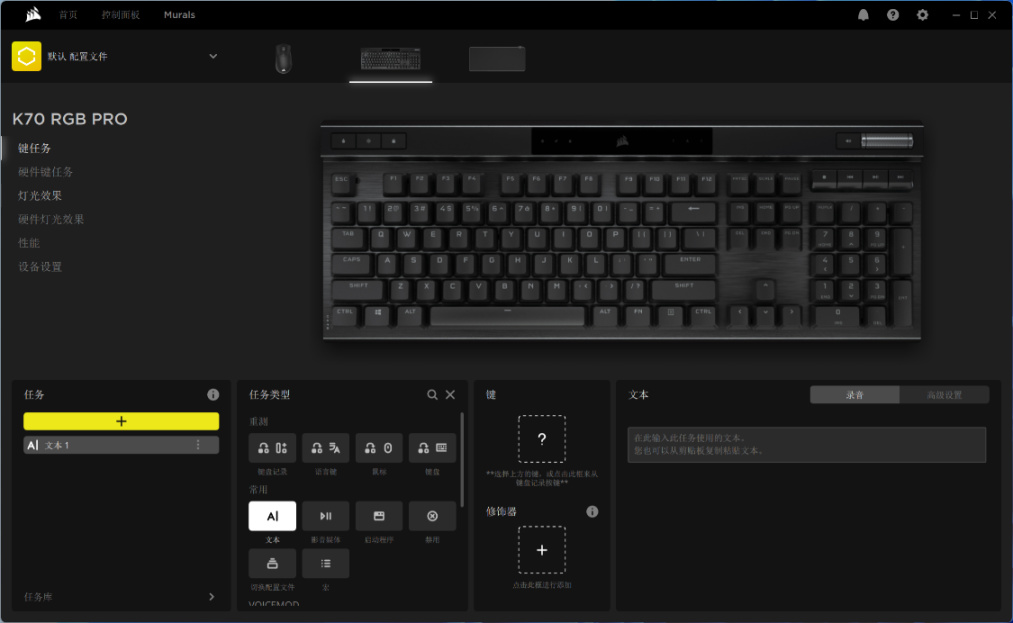Click the ESC key on keyboard image
This screenshot has width=1013, height=623.
pos(342,184)
